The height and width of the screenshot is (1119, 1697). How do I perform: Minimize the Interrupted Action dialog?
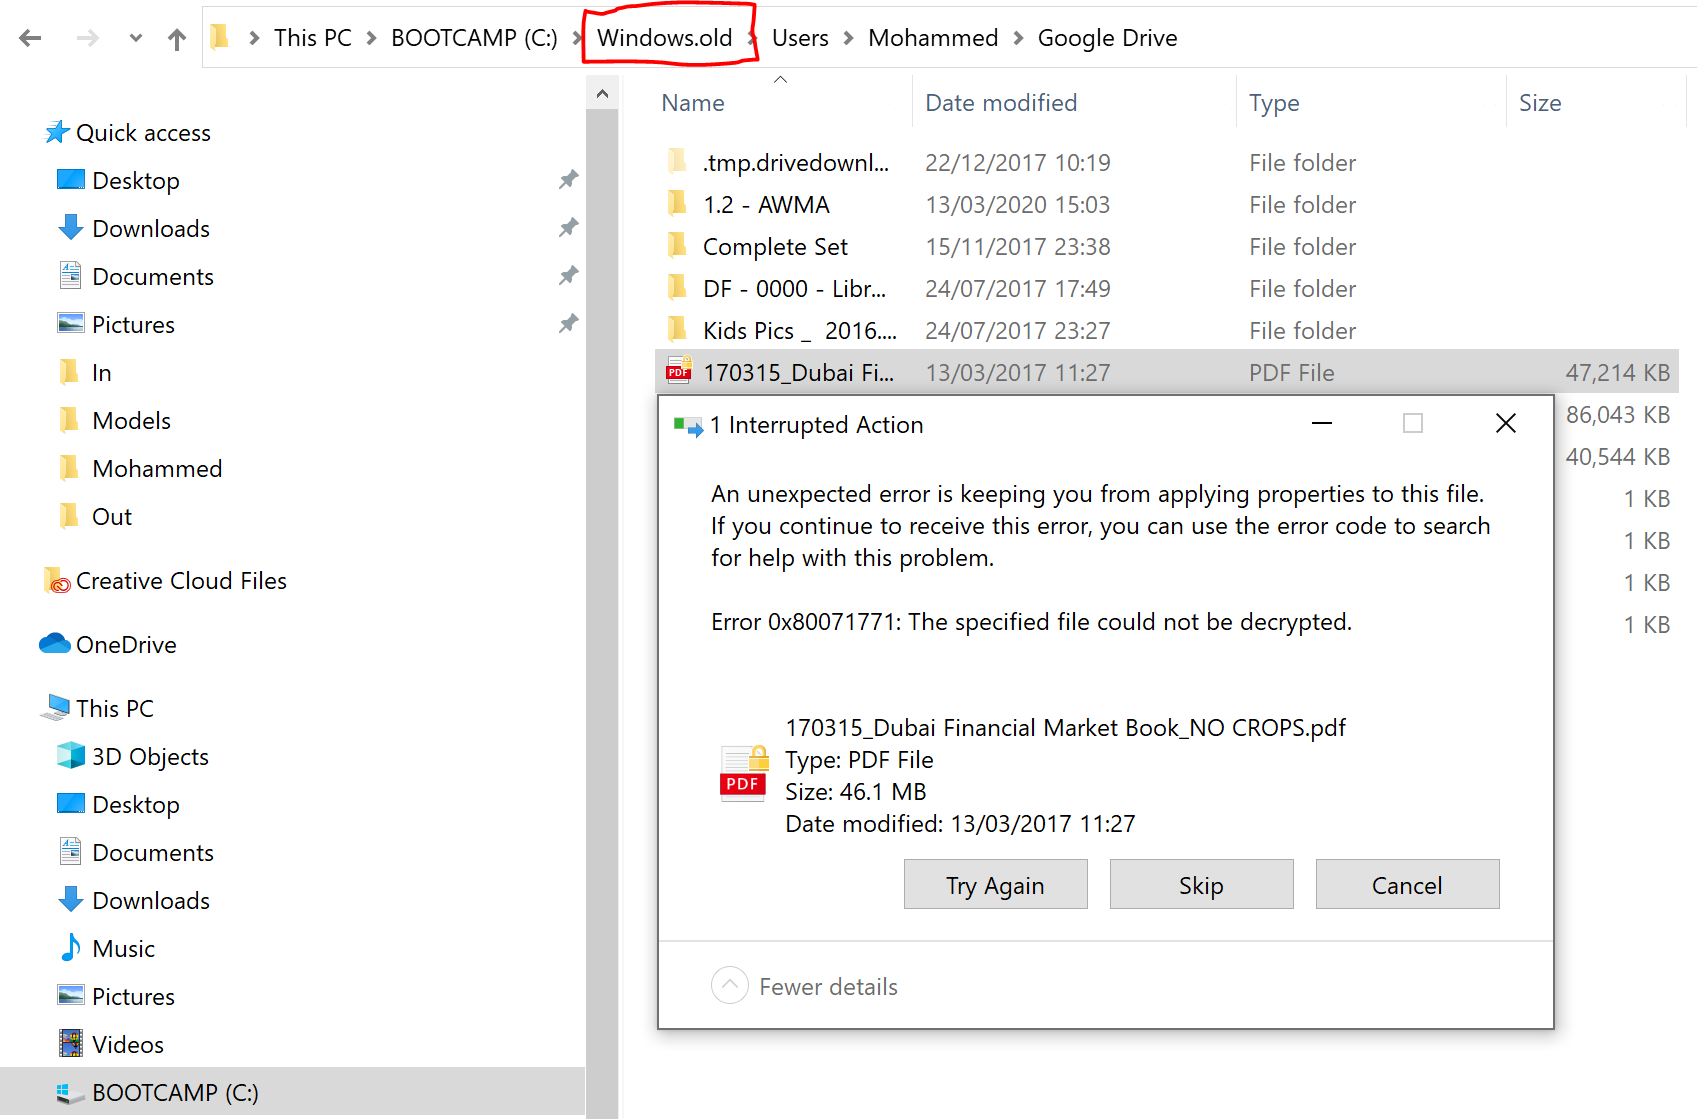(1321, 423)
